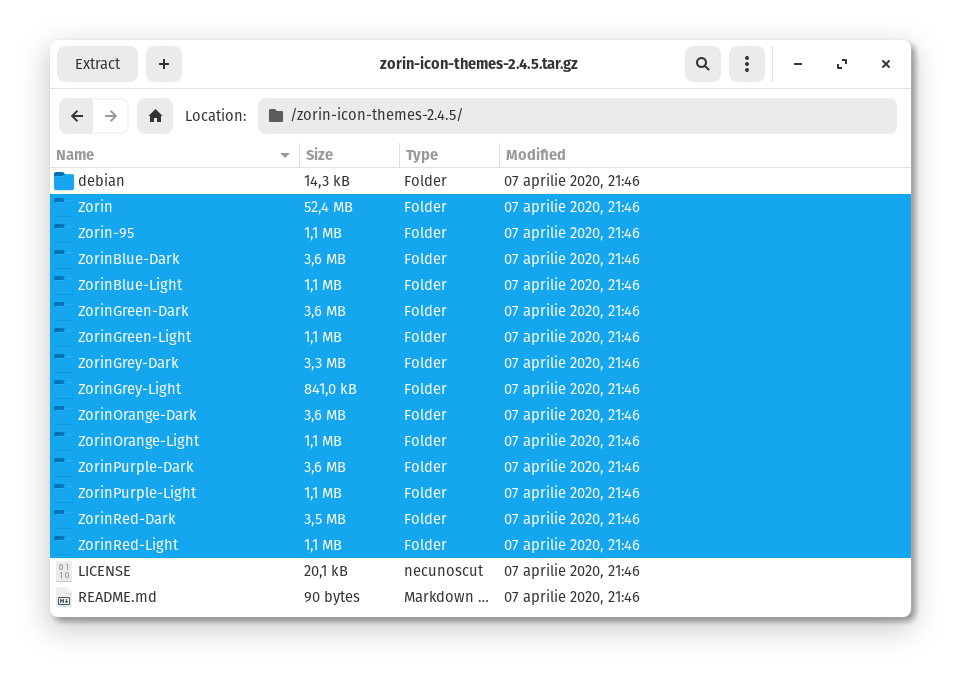
Task: Click the Name column sort arrow
Action: [284, 155]
